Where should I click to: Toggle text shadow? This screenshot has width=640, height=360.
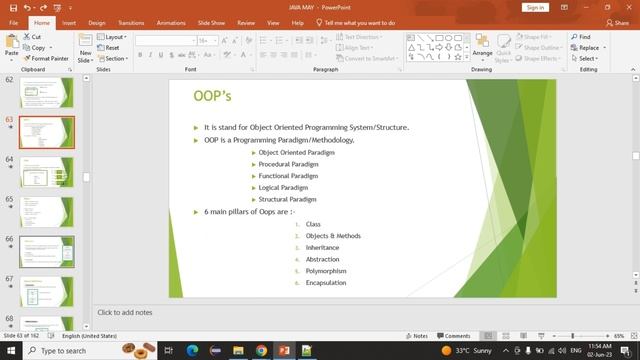click(x=171, y=55)
